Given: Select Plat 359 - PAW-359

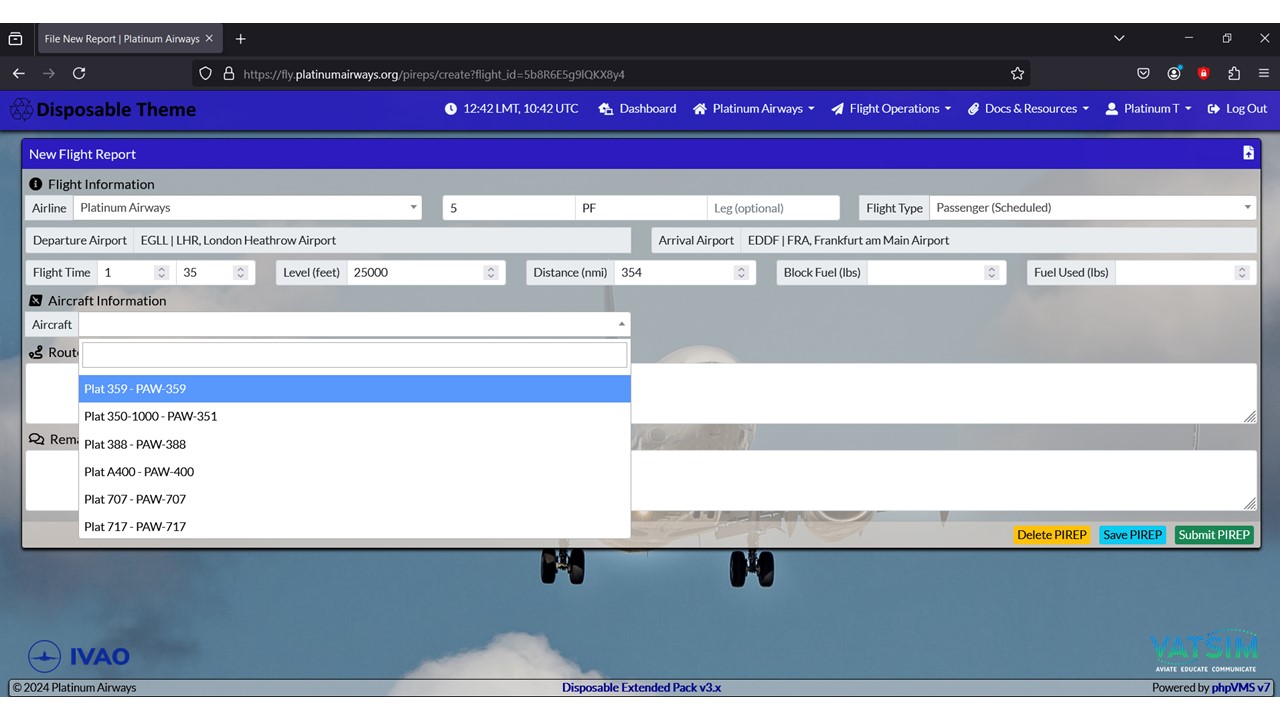Looking at the screenshot, I should (354, 389).
